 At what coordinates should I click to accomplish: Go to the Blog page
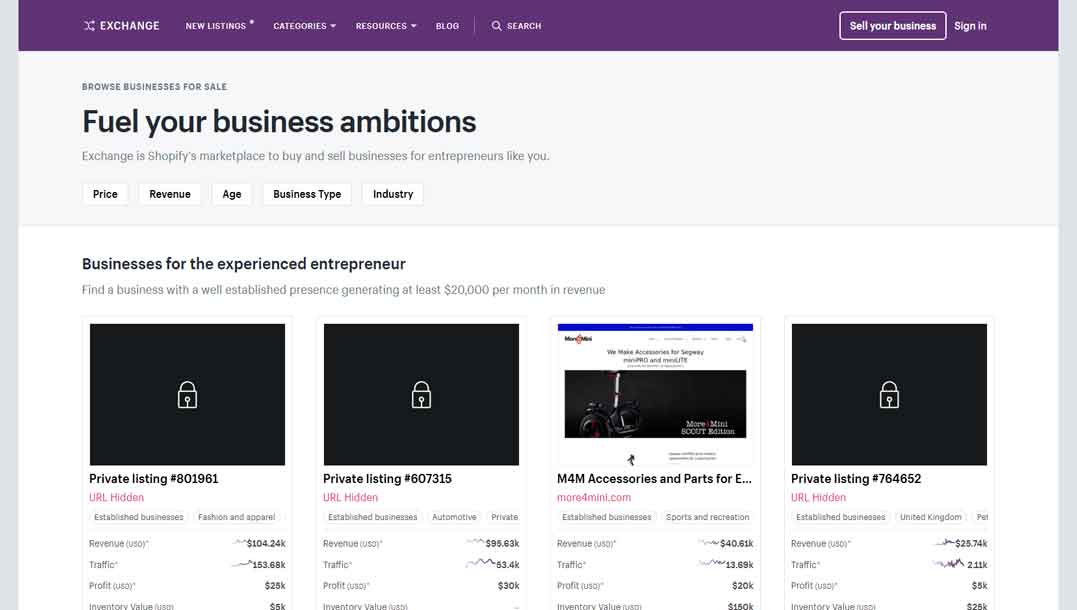click(x=447, y=26)
